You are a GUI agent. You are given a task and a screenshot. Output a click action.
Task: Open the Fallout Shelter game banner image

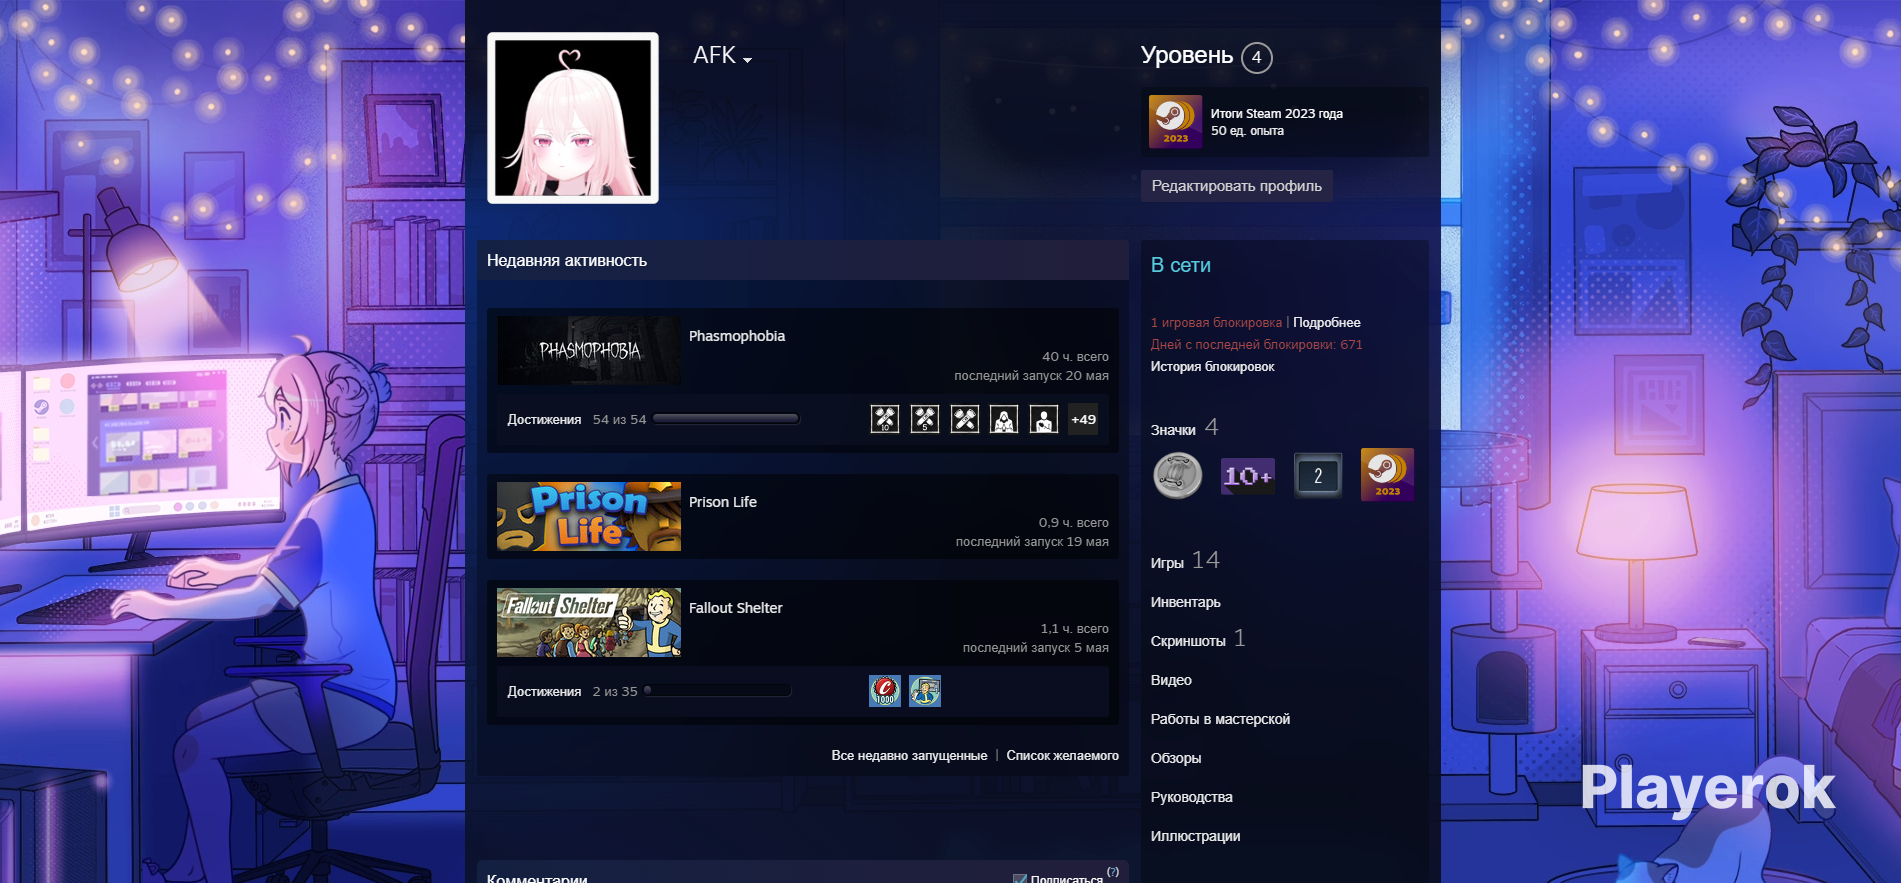[589, 623]
